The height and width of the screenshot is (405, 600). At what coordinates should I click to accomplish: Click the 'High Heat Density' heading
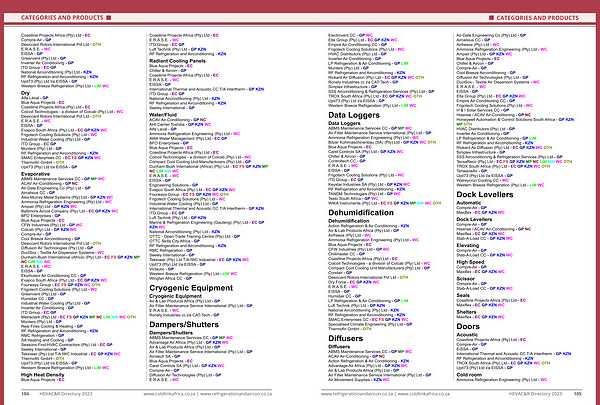point(42,375)
